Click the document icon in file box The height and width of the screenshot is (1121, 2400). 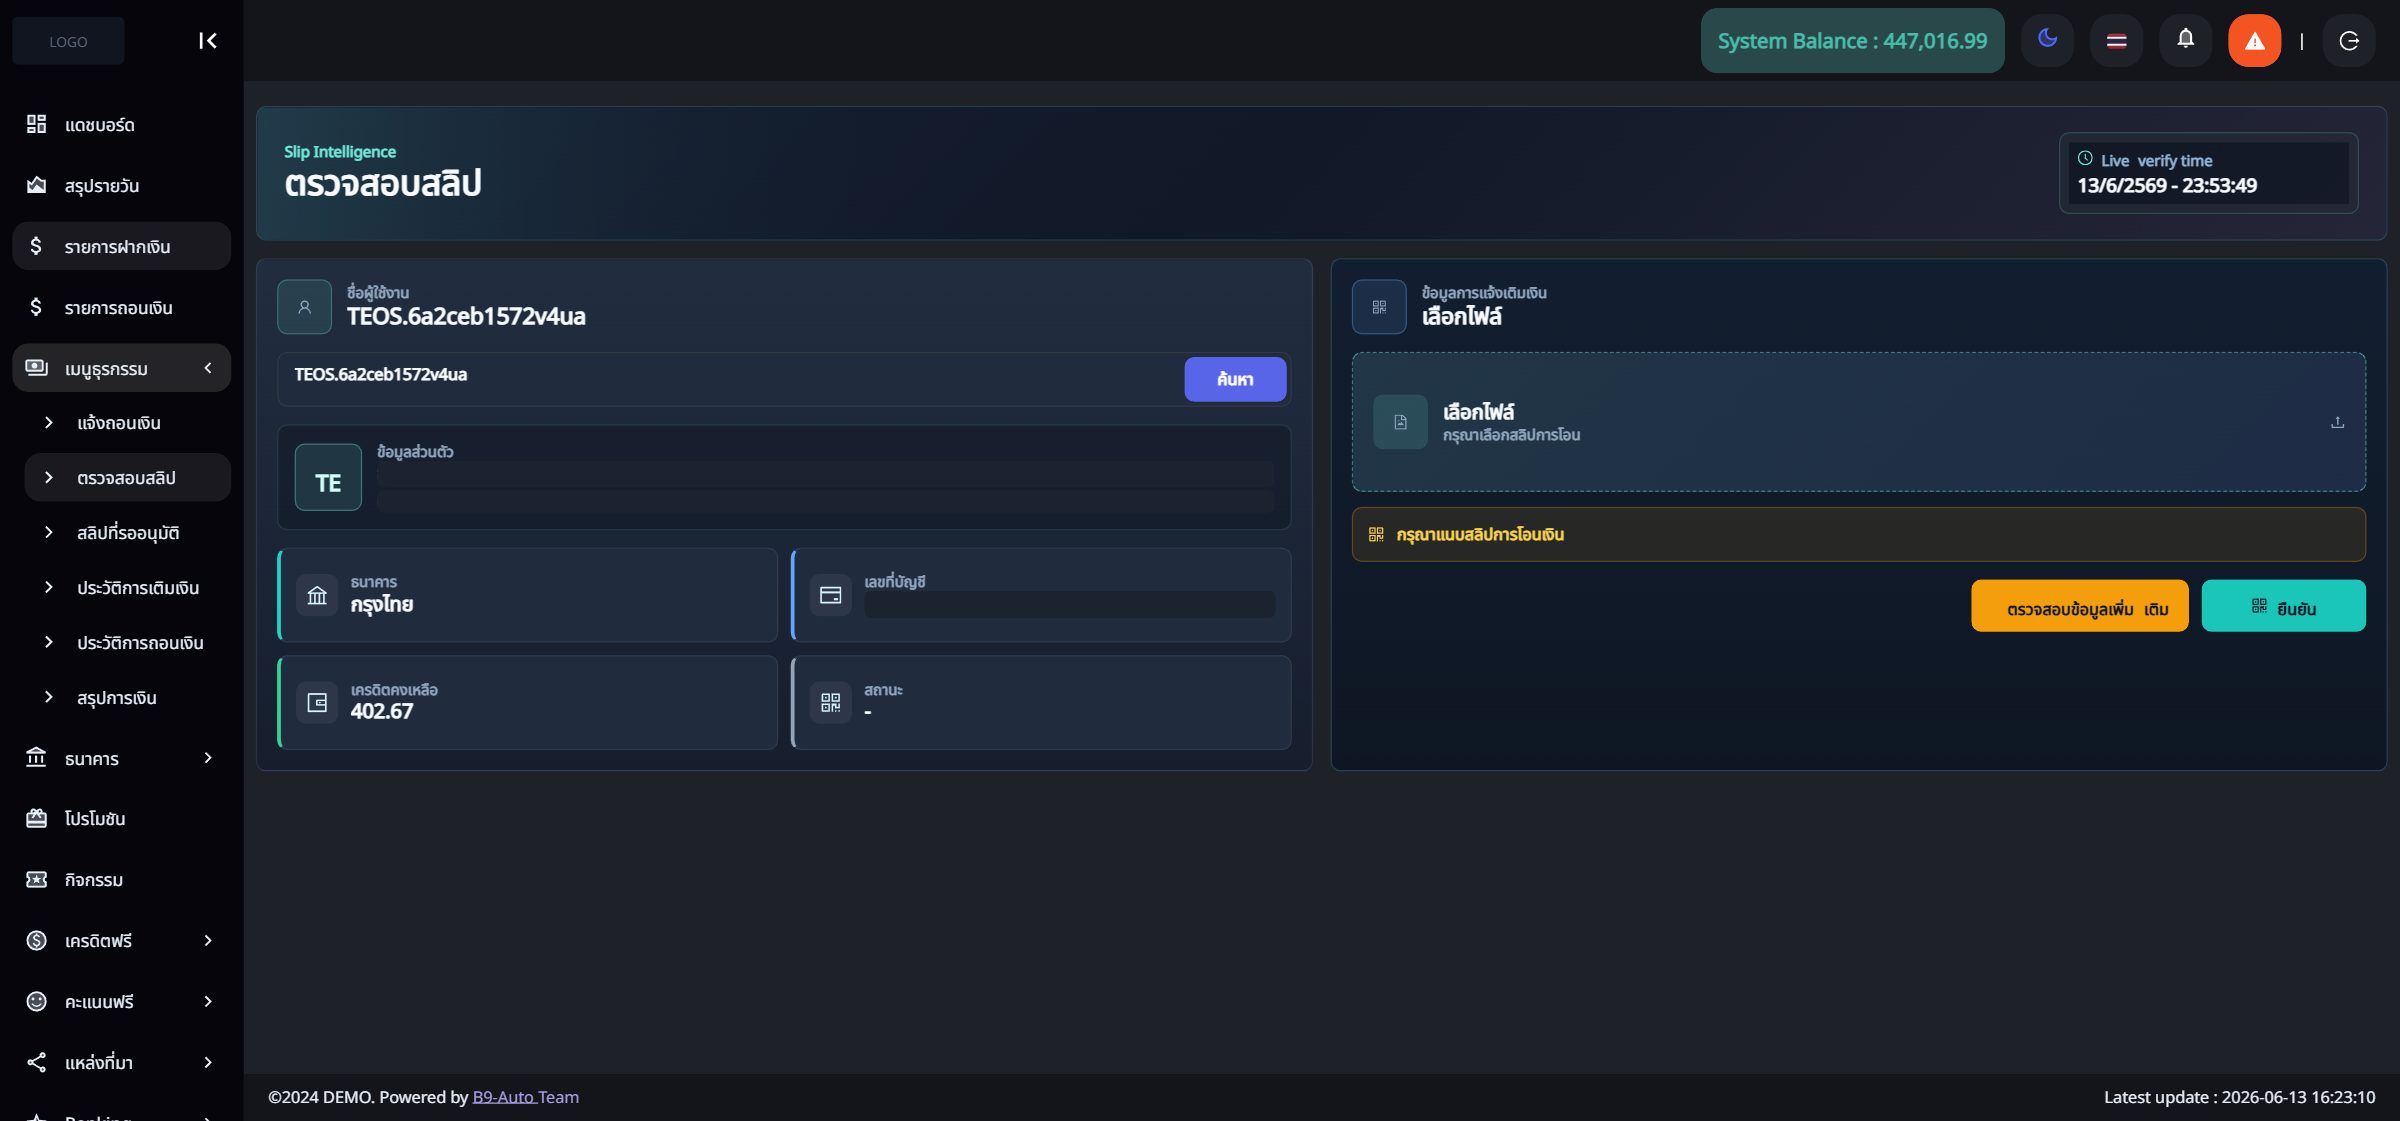tap(1400, 422)
